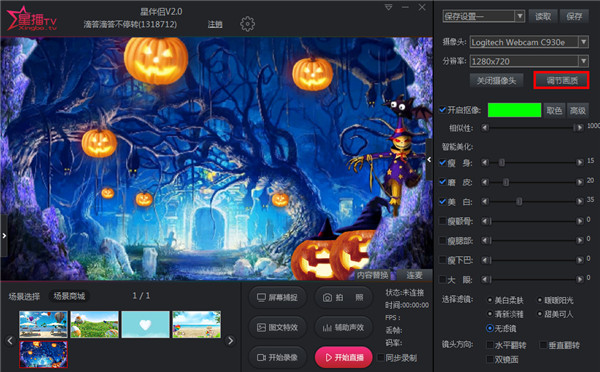Select the Halloween scene thumbnail
Viewport: 600px width, 372px height.
click(43, 354)
